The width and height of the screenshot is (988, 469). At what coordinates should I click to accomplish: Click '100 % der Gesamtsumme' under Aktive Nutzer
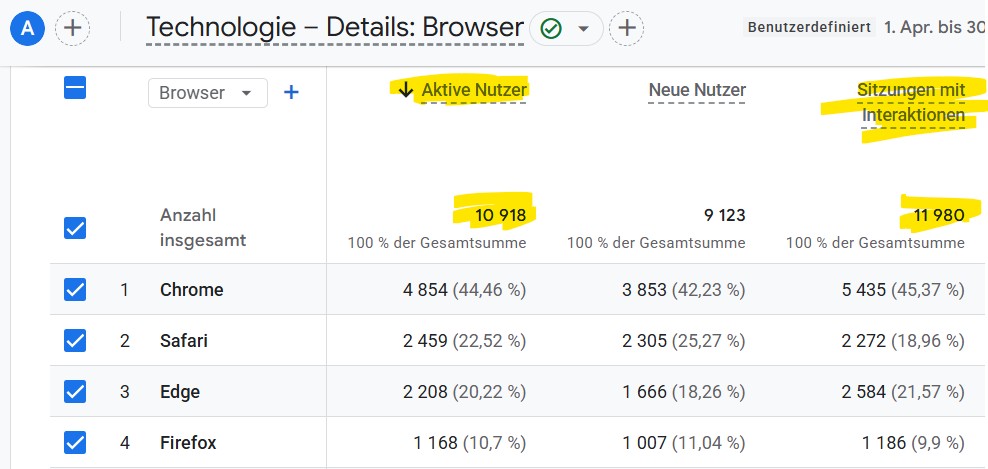[437, 243]
